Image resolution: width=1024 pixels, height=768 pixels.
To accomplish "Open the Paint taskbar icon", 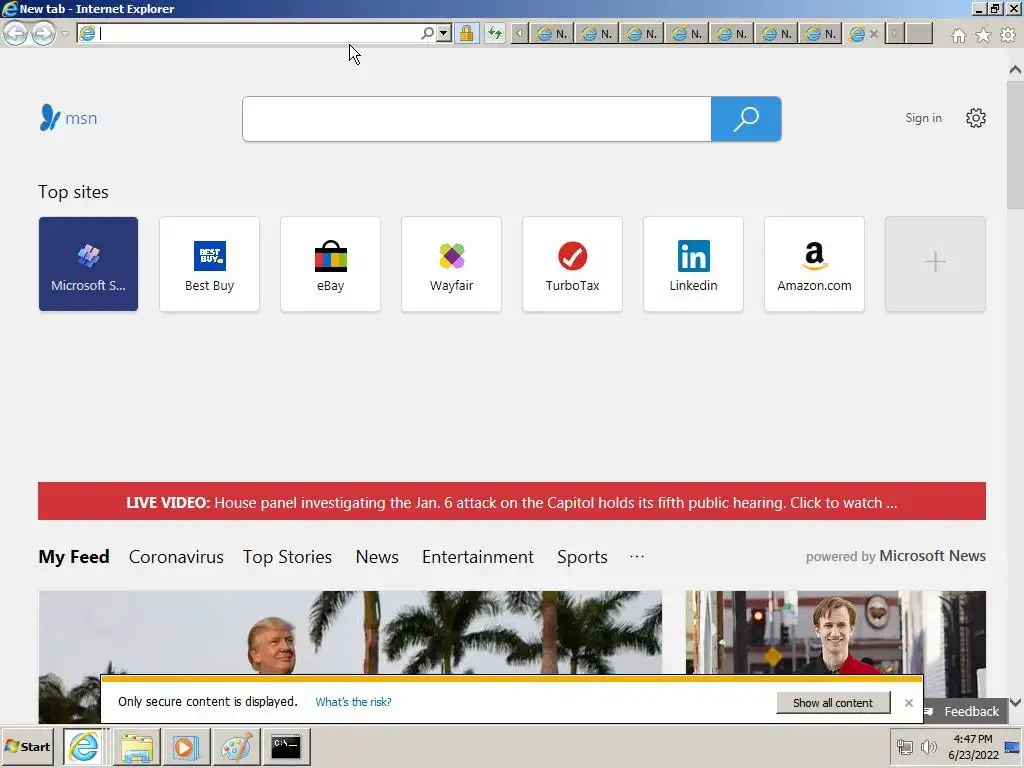I will pyautogui.click(x=236, y=746).
